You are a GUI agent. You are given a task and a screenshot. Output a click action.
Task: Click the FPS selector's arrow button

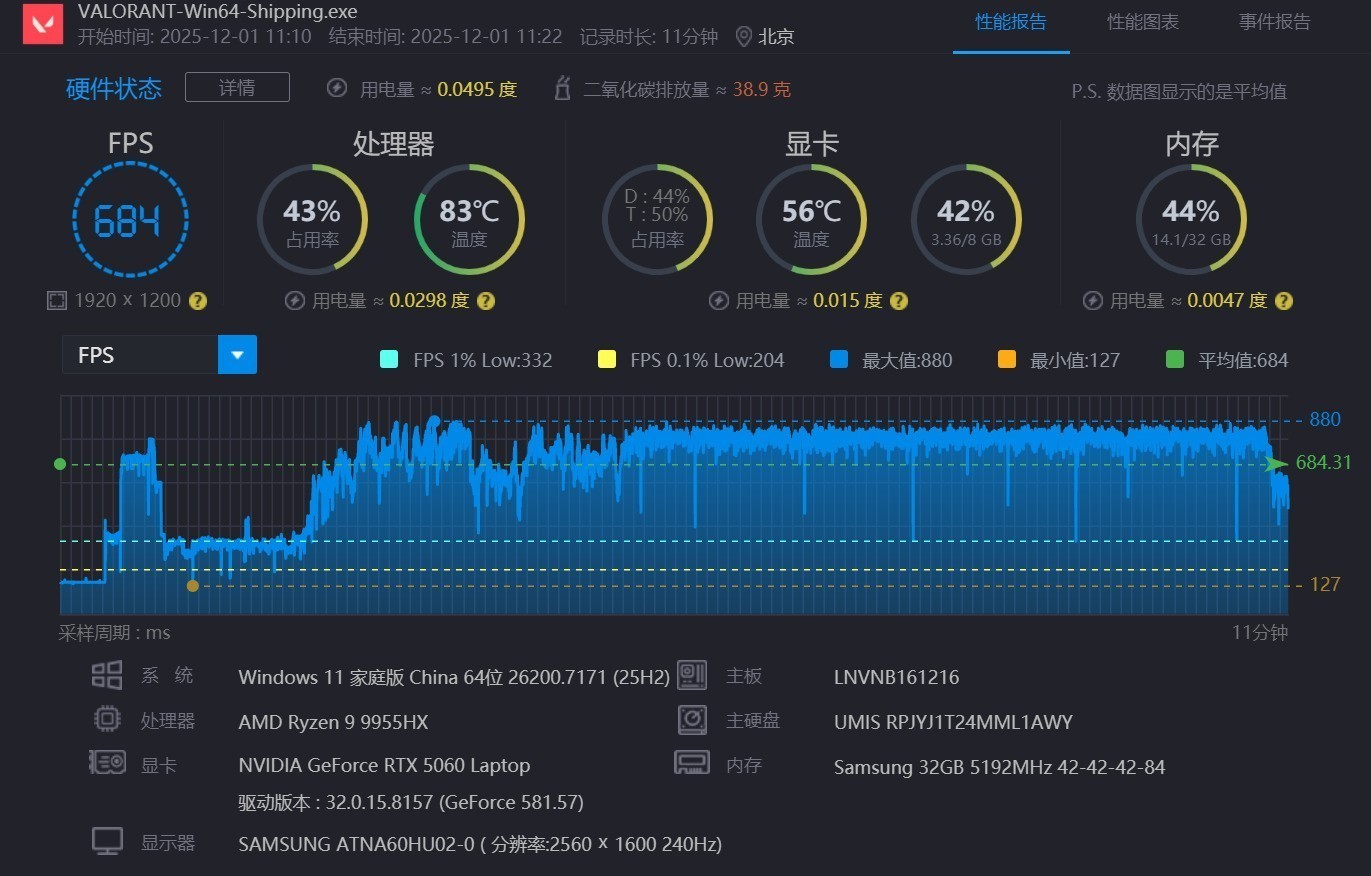point(237,354)
